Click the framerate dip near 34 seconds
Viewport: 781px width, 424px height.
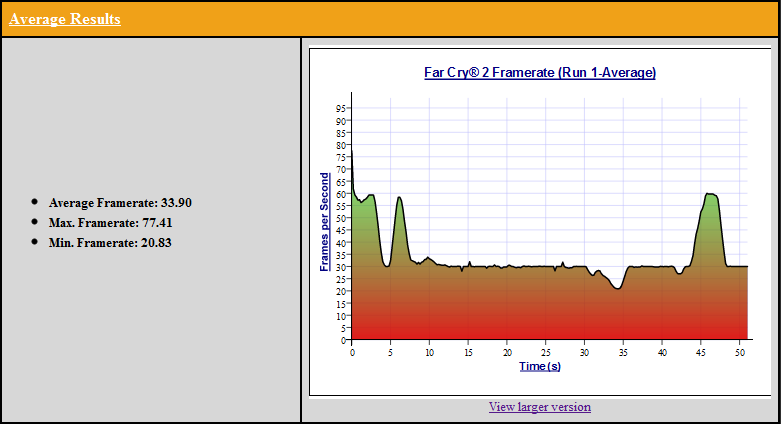tap(618, 288)
